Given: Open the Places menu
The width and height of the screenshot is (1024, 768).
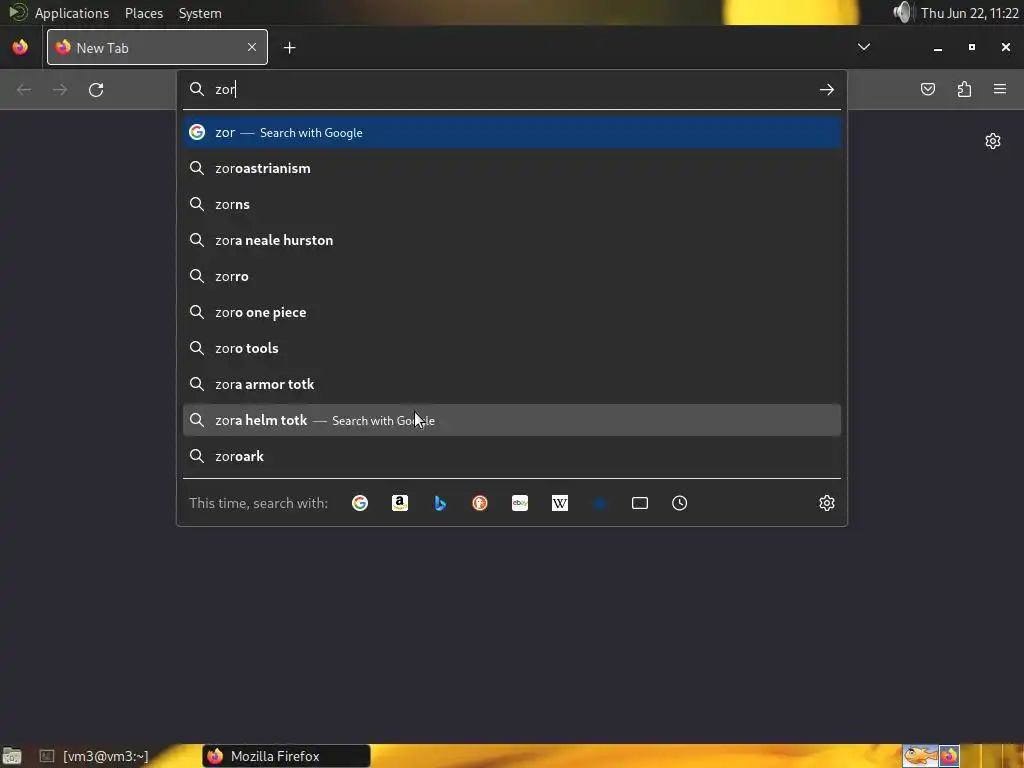Looking at the screenshot, I should click(x=144, y=13).
